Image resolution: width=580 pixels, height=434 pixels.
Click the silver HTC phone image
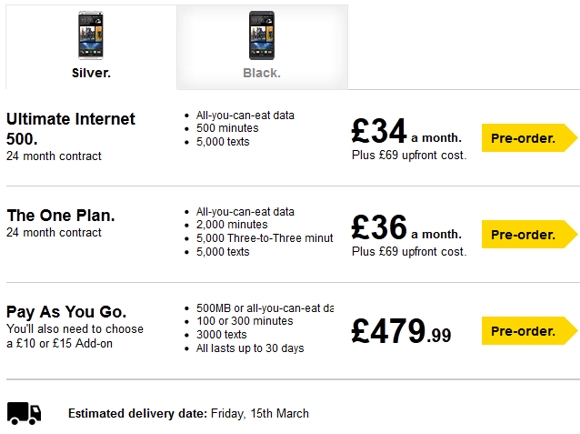click(x=91, y=35)
